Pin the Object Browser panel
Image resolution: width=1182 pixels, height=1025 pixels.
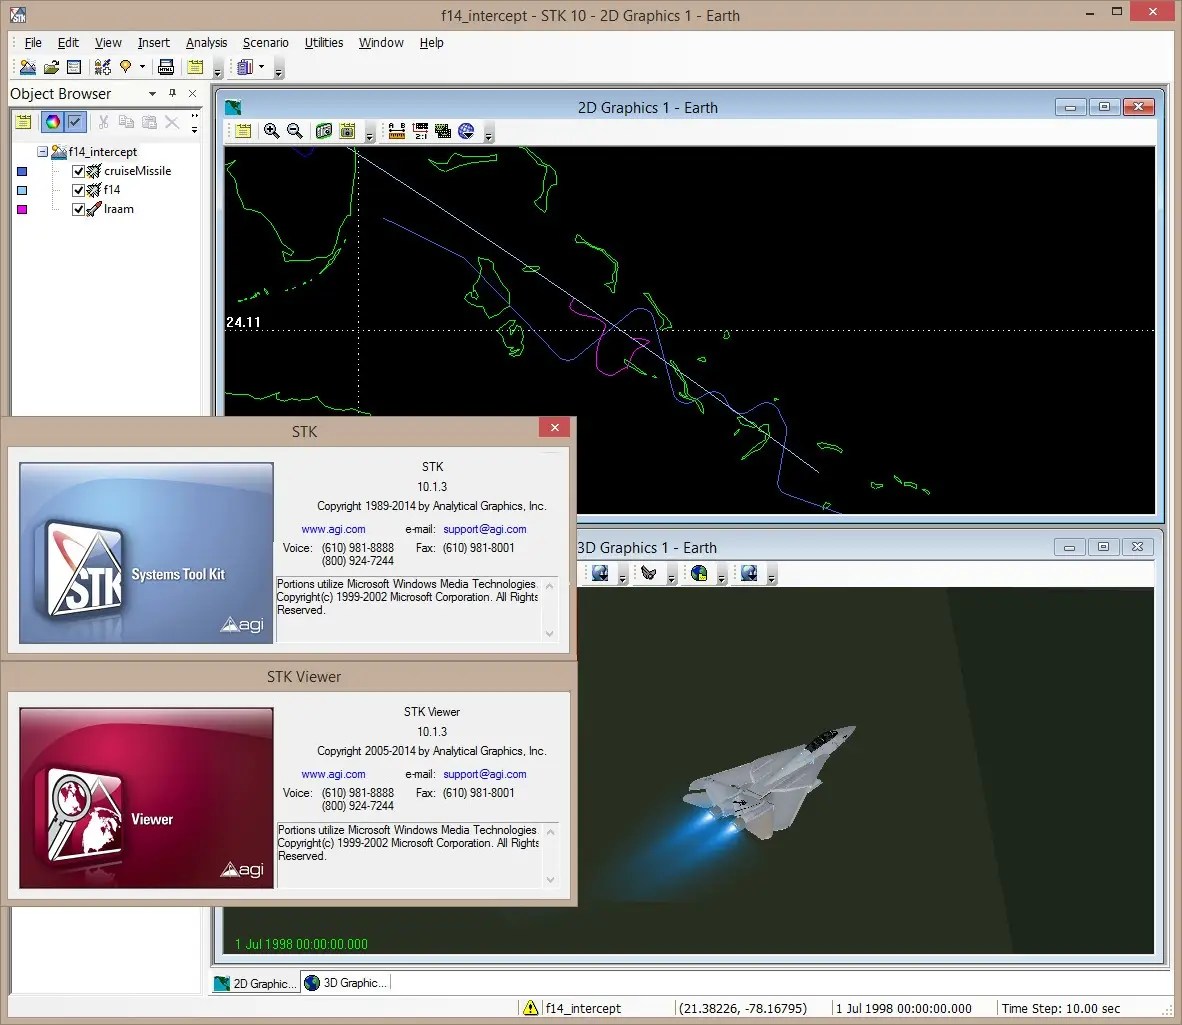(x=173, y=93)
